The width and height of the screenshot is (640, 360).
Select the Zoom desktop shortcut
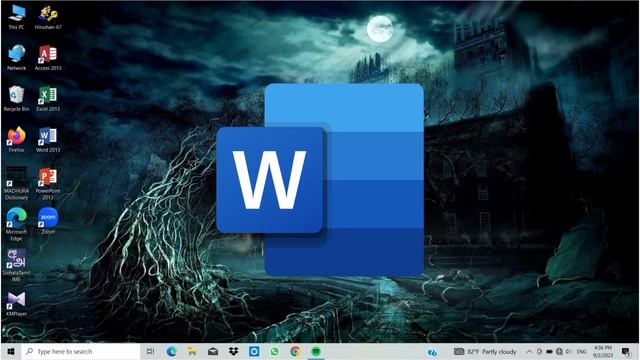point(48,221)
